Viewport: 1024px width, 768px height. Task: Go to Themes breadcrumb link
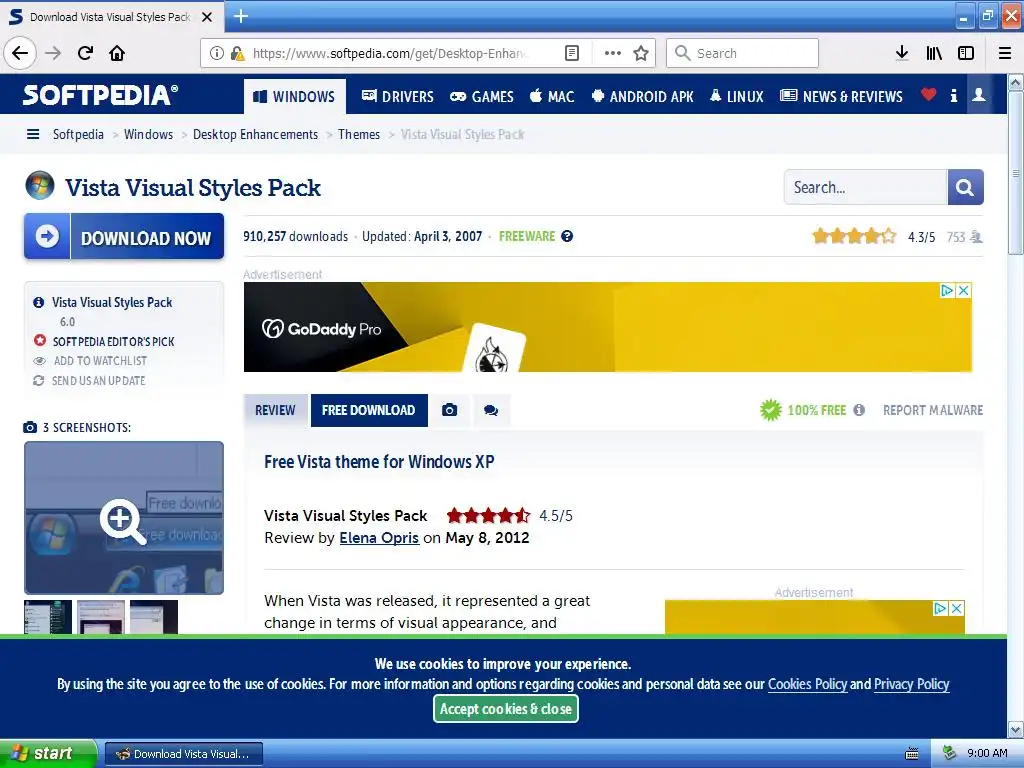[x=359, y=135]
